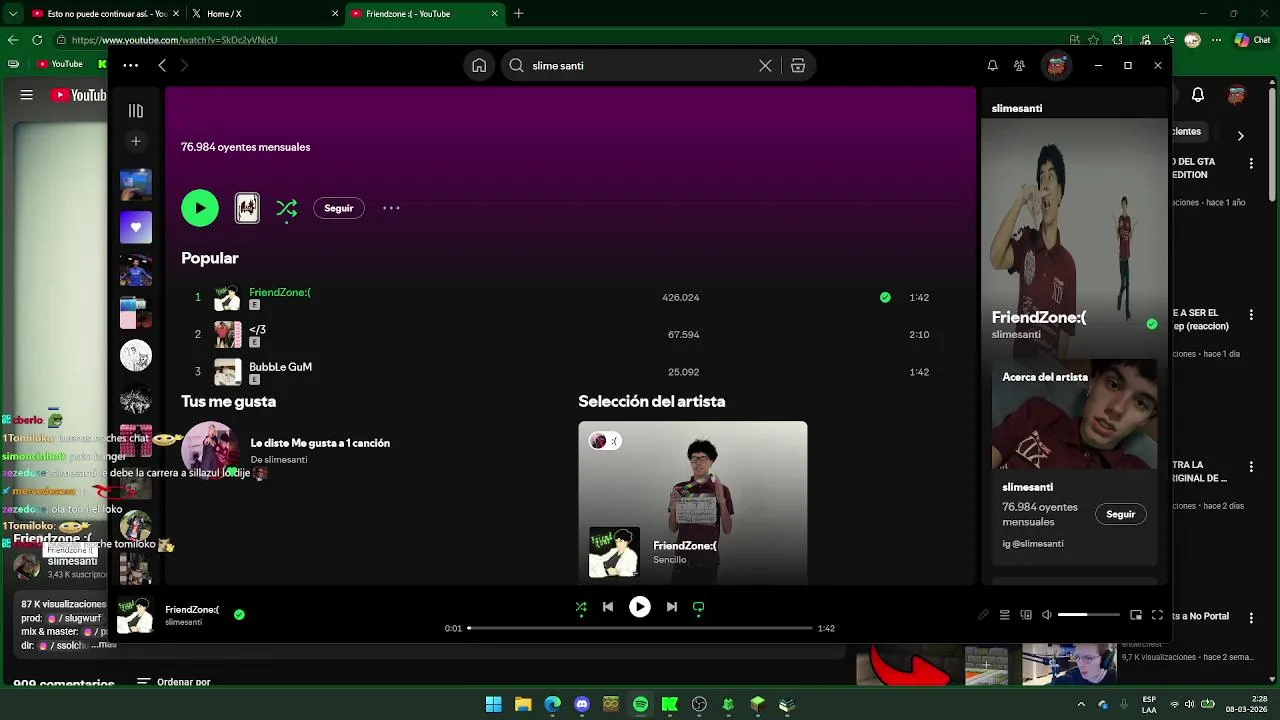Viewport: 1280px width, 720px height.
Task: Open the artist more options ellipsis
Action: coord(391,208)
